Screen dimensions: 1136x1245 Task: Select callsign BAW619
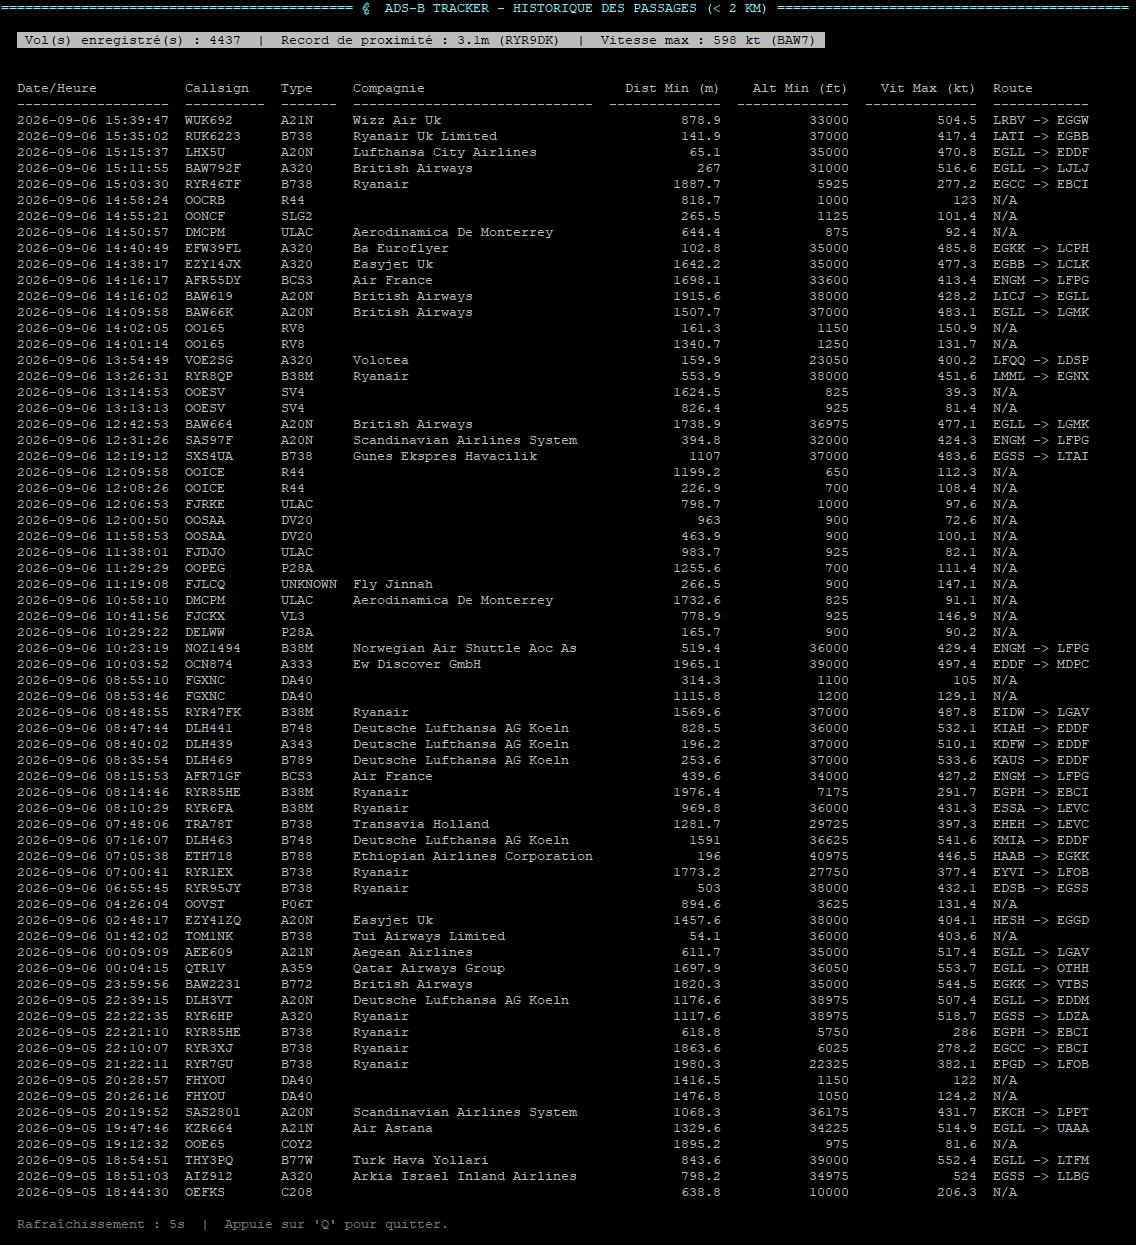point(209,296)
